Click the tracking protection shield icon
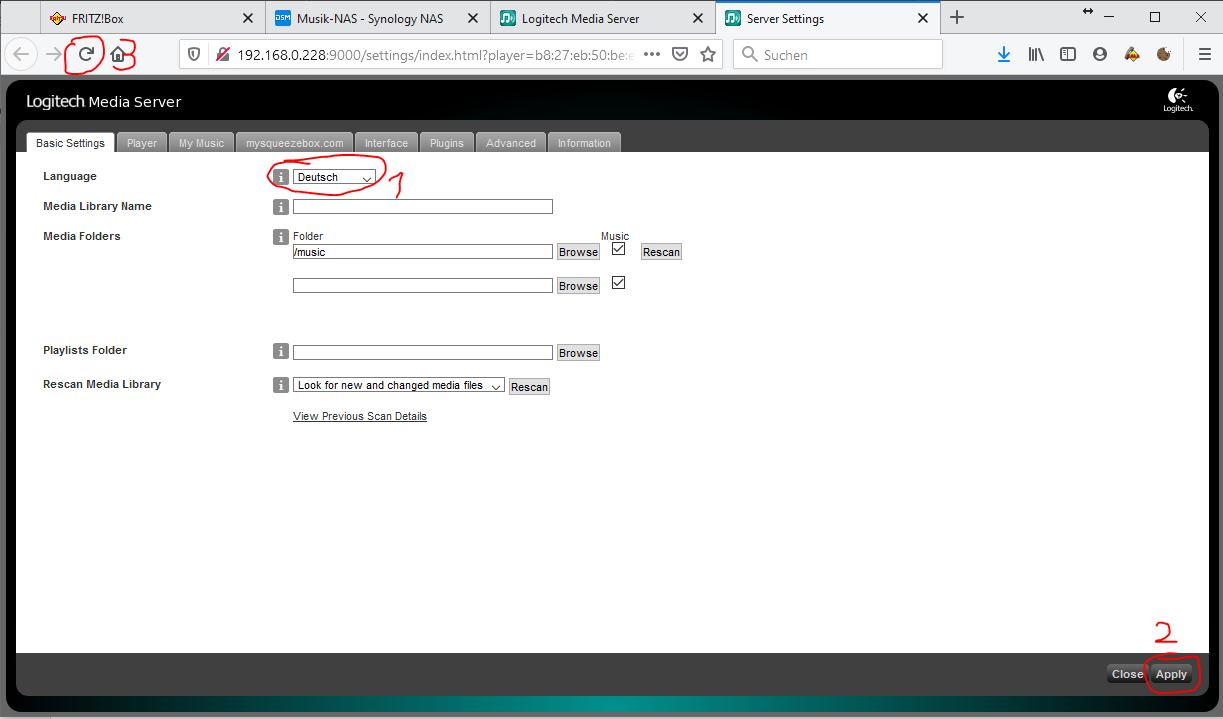The height and width of the screenshot is (719, 1223). (194, 55)
